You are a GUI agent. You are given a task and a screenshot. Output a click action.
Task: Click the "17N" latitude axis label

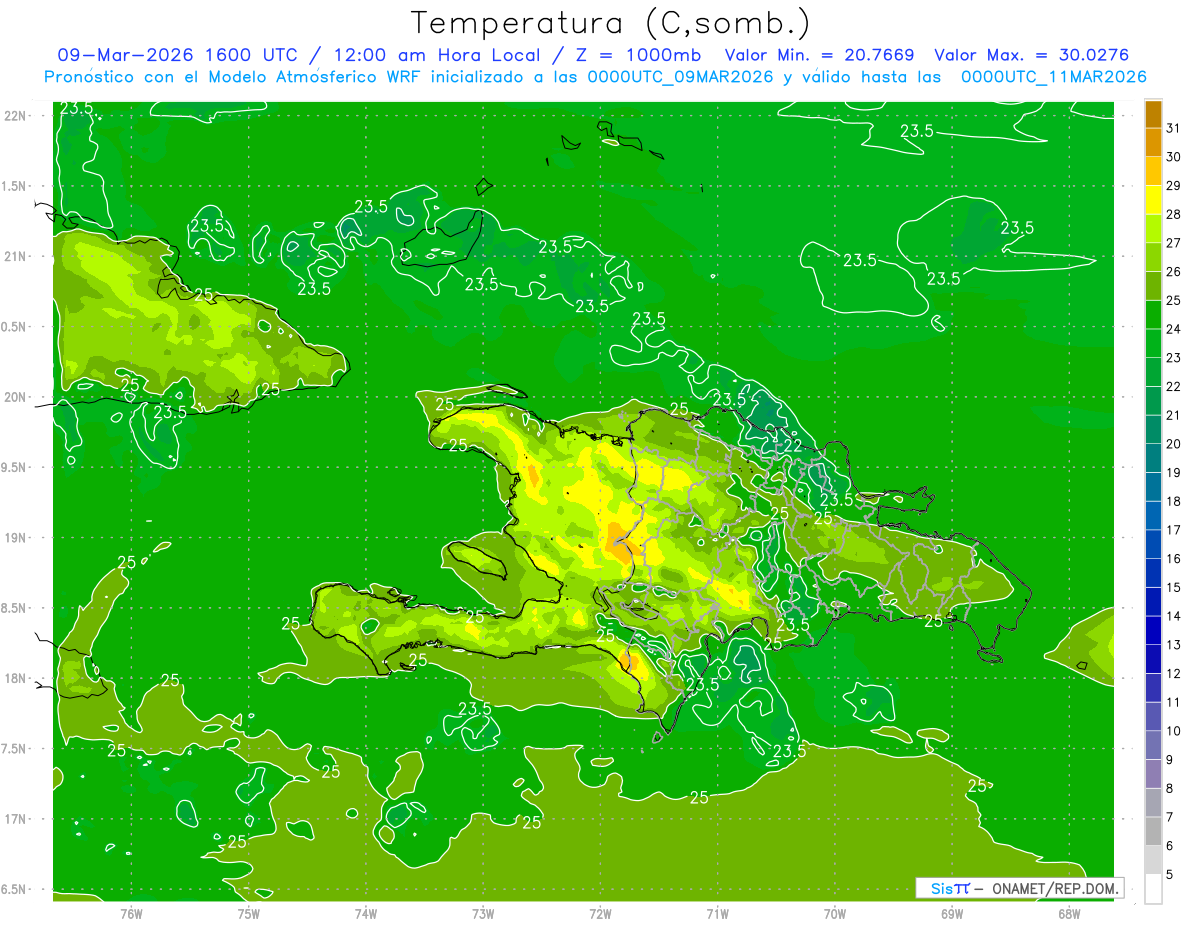point(15,819)
